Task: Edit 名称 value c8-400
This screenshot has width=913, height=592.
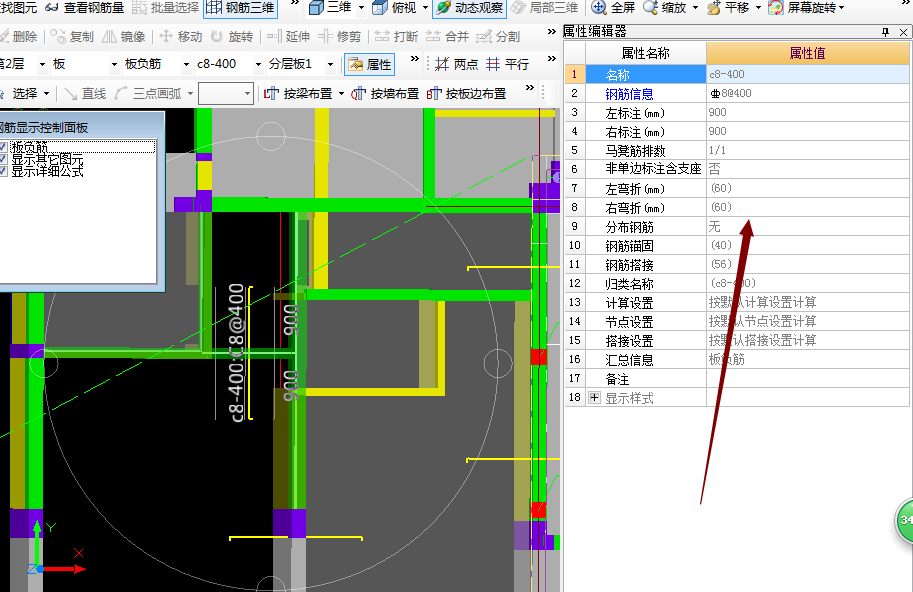Action: pos(808,75)
